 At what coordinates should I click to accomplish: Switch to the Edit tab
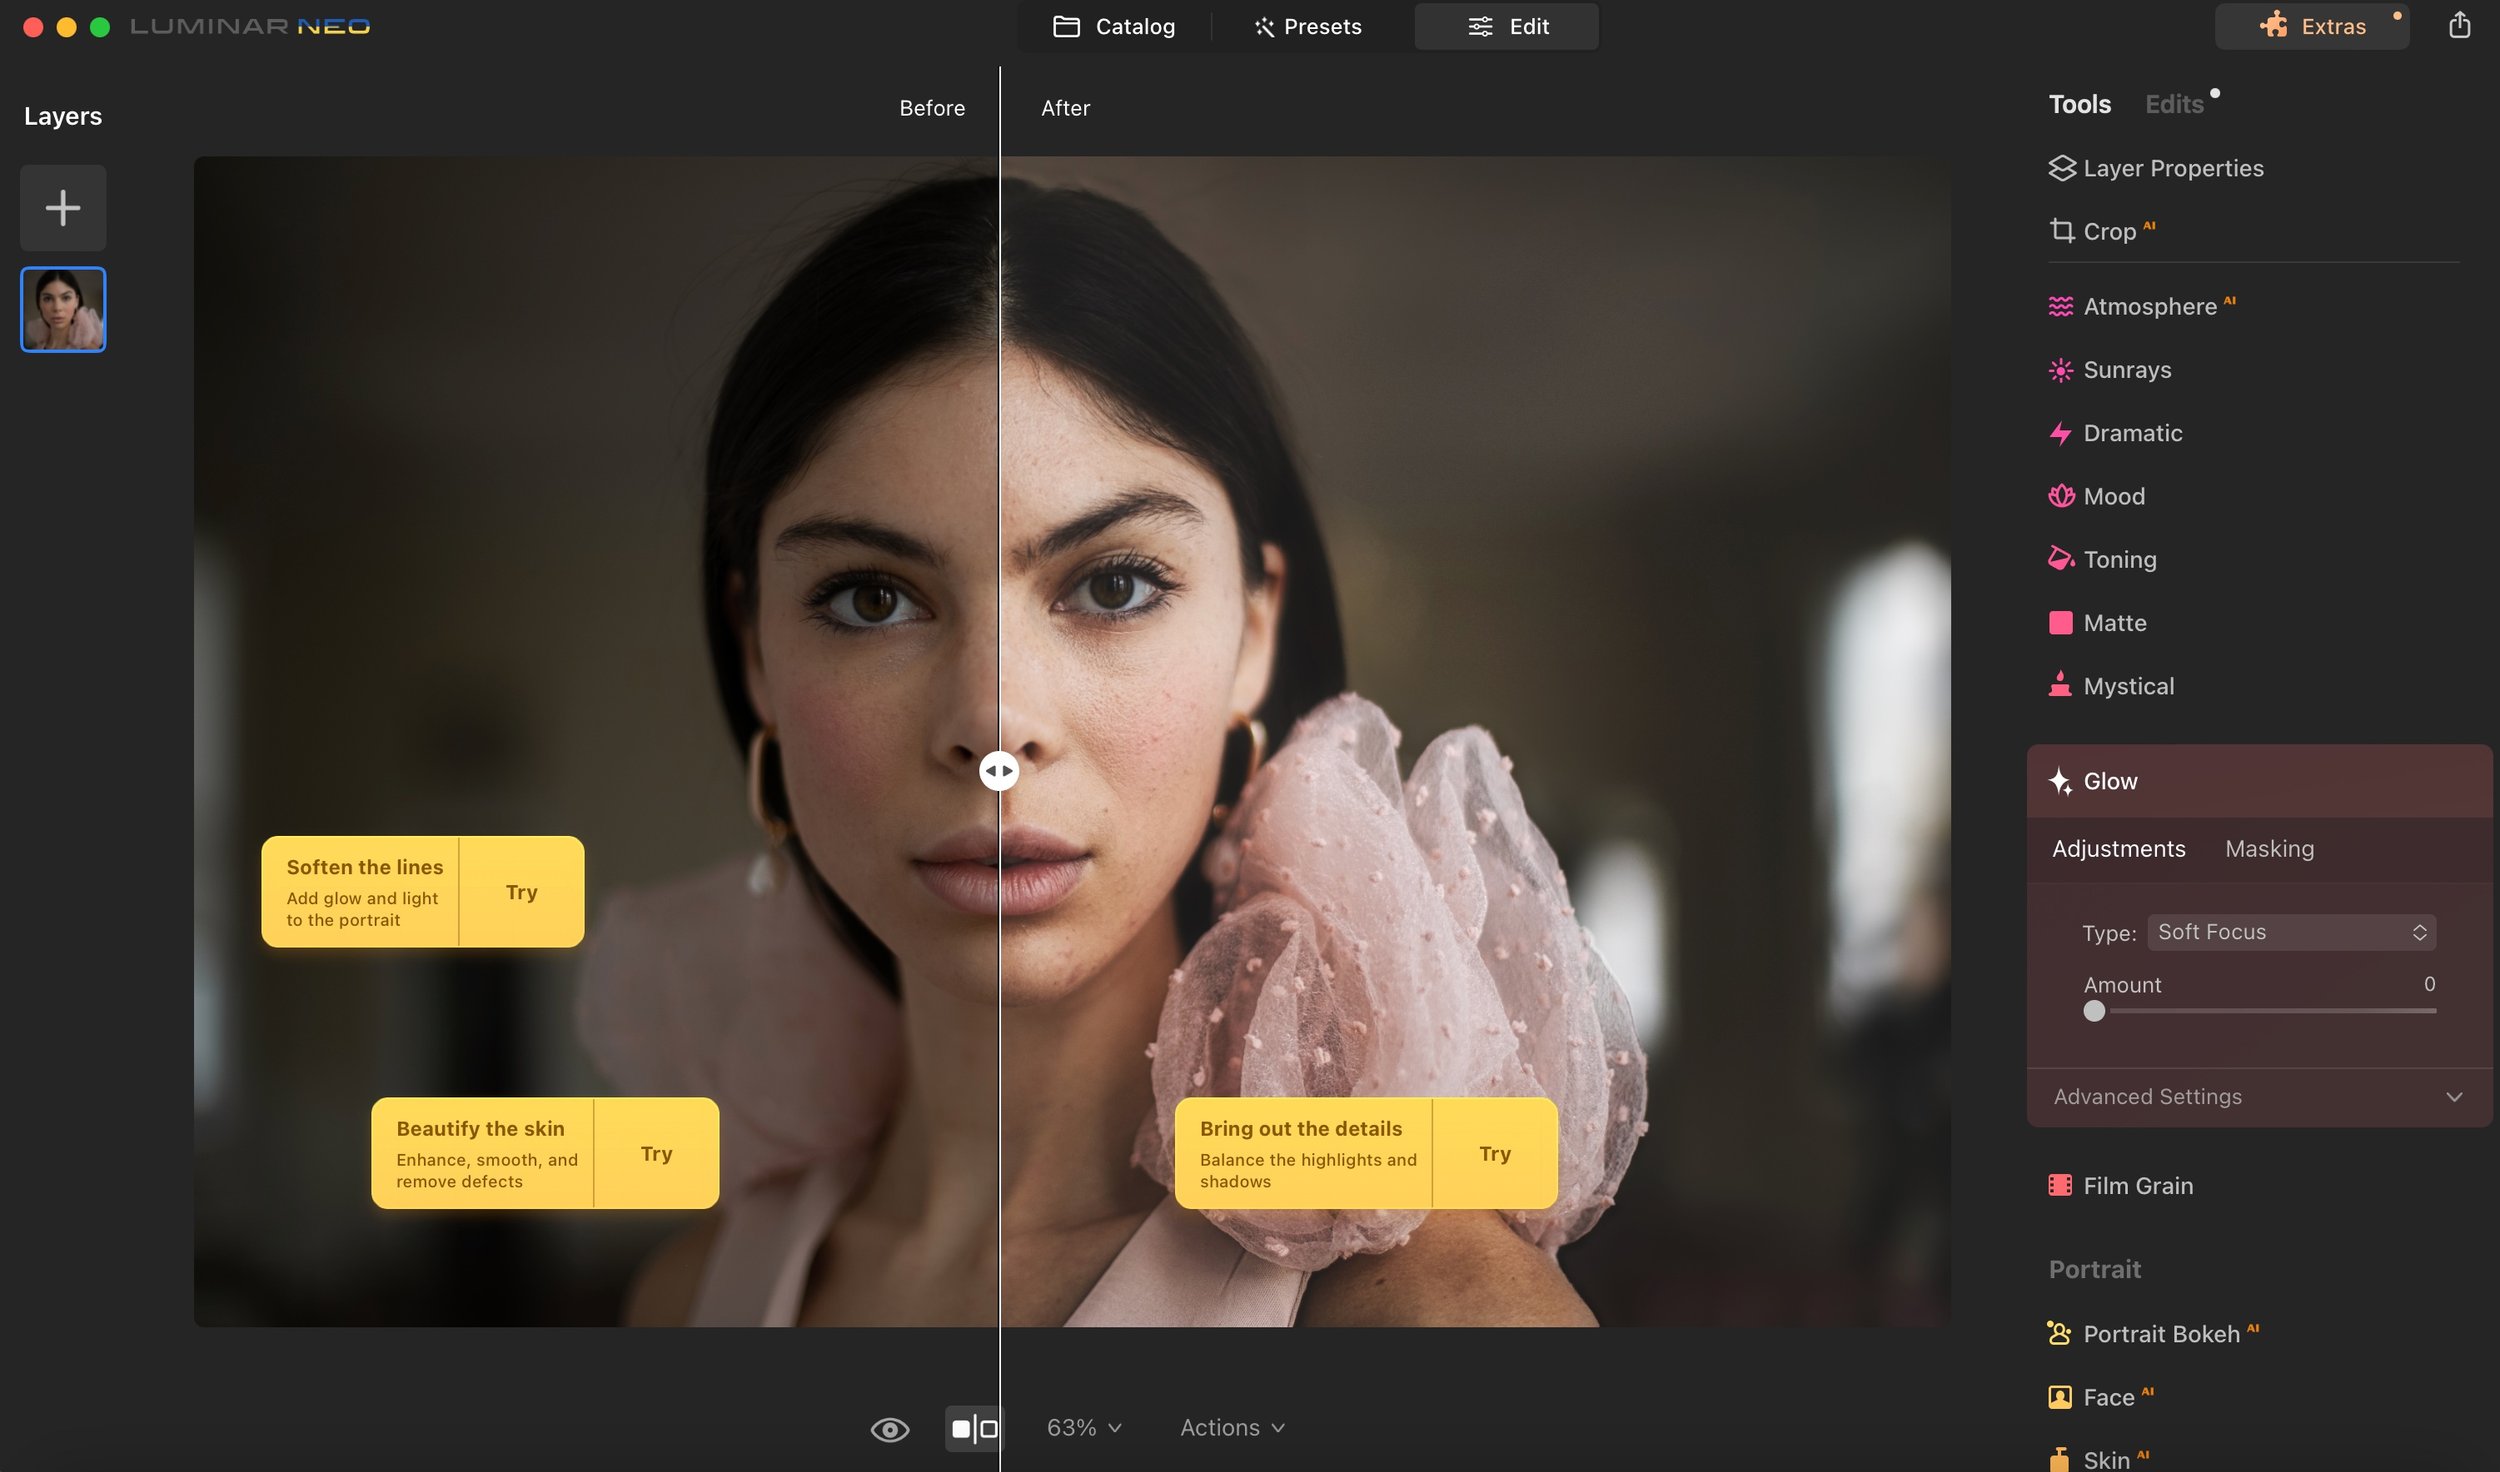(x=1506, y=27)
